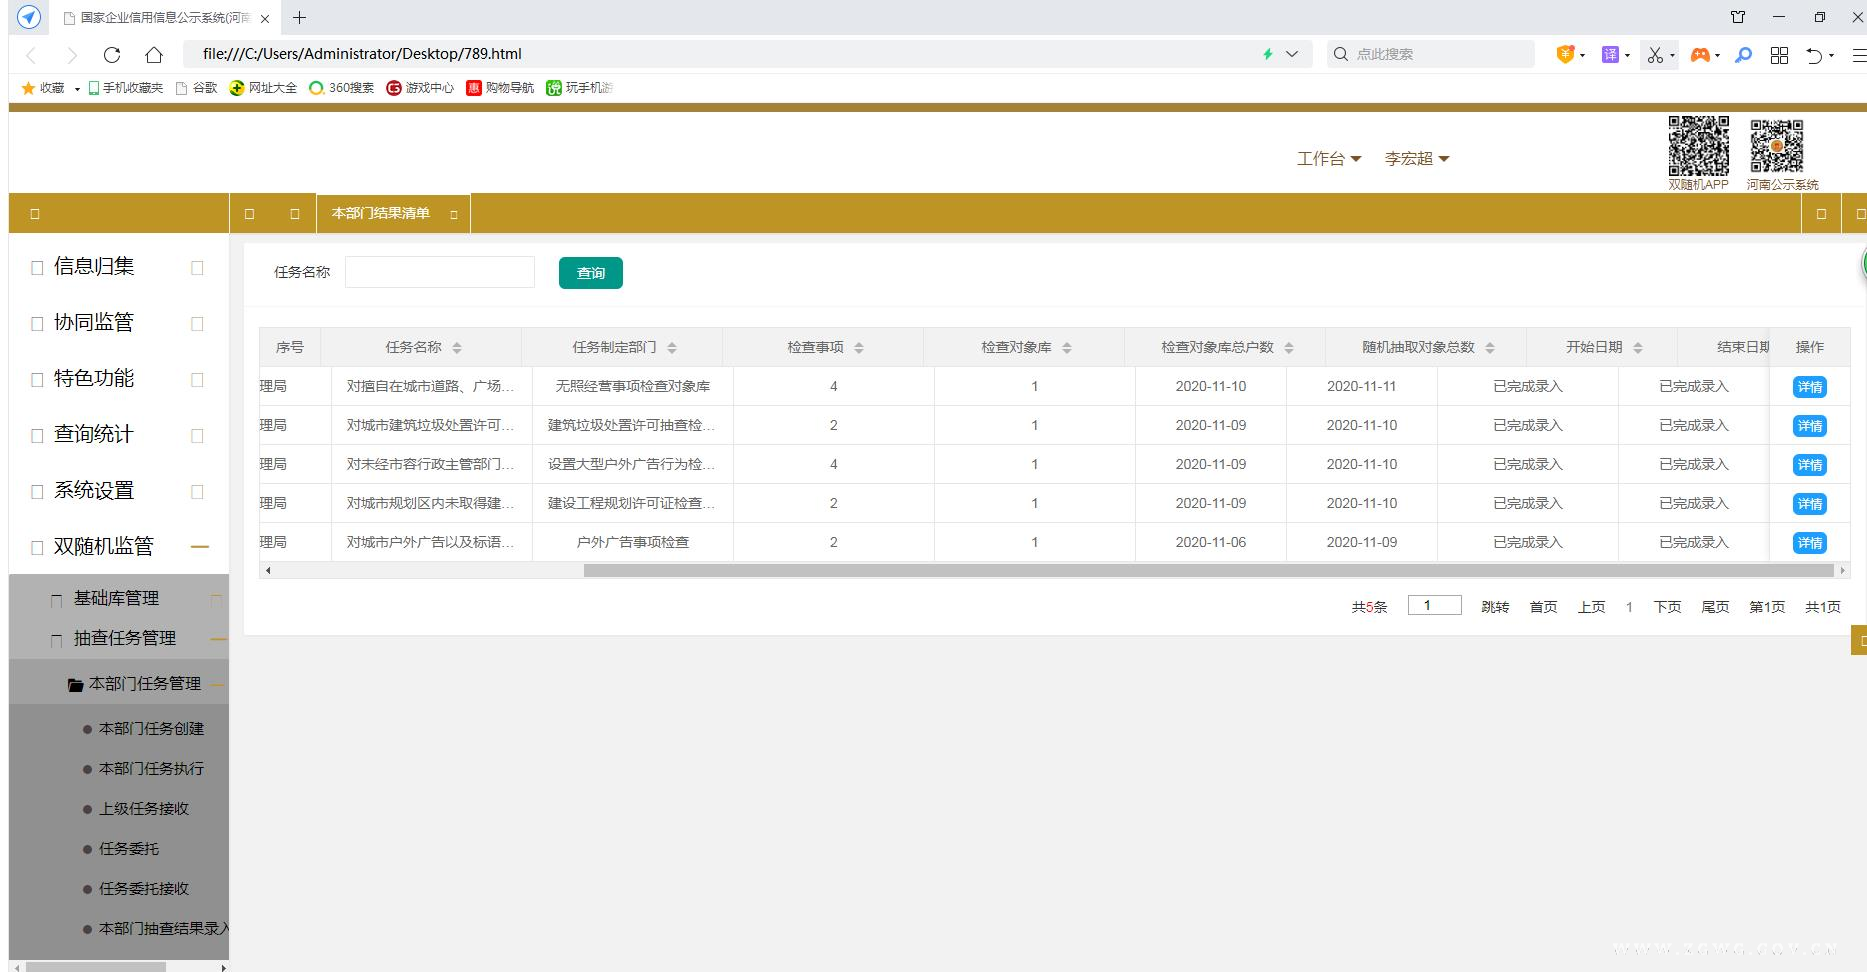
Task: Open the 李宏超 user dropdown
Action: 1416,159
